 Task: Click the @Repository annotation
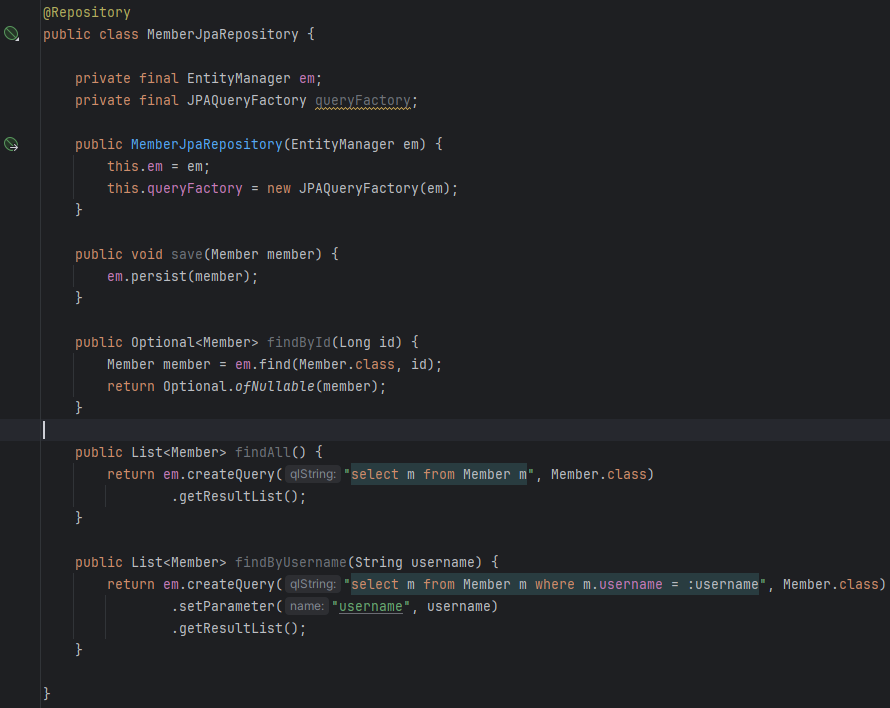(x=87, y=12)
